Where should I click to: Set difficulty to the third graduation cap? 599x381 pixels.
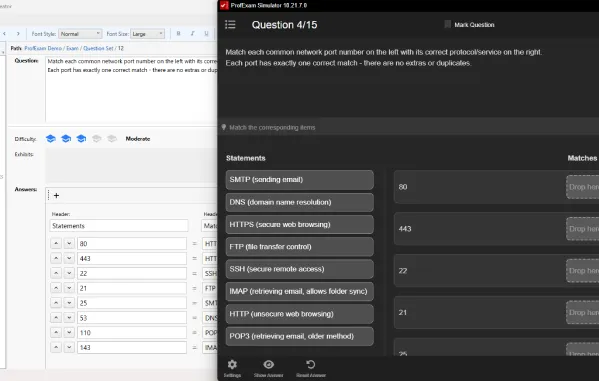coord(81,139)
